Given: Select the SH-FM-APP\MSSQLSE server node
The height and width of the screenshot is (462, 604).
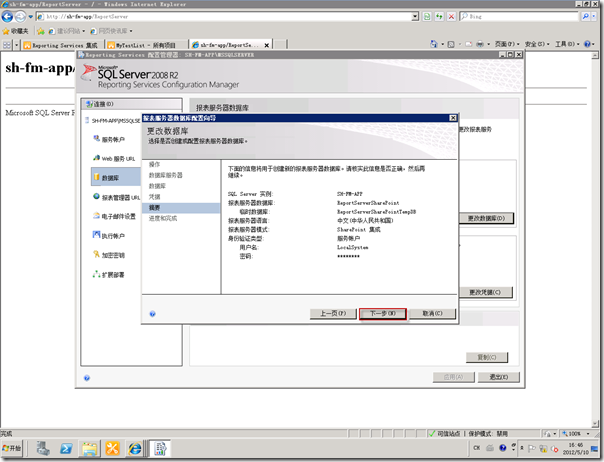Looking at the screenshot, I should click(x=112, y=121).
